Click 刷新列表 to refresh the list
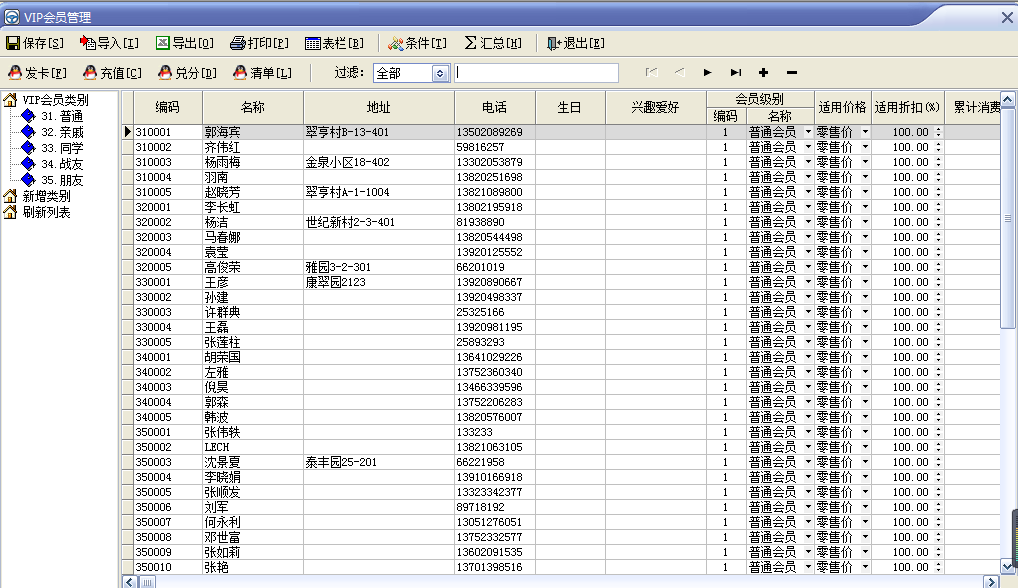Viewport: 1018px width, 588px height. pos(46,212)
